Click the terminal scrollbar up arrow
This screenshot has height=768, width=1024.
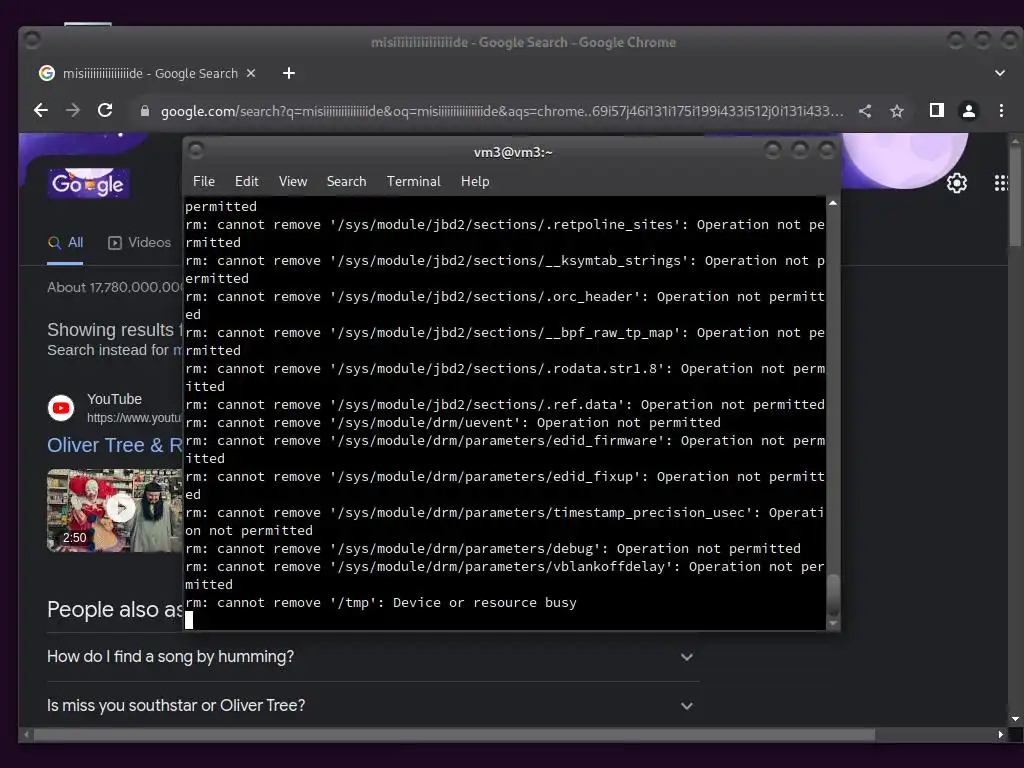(833, 204)
